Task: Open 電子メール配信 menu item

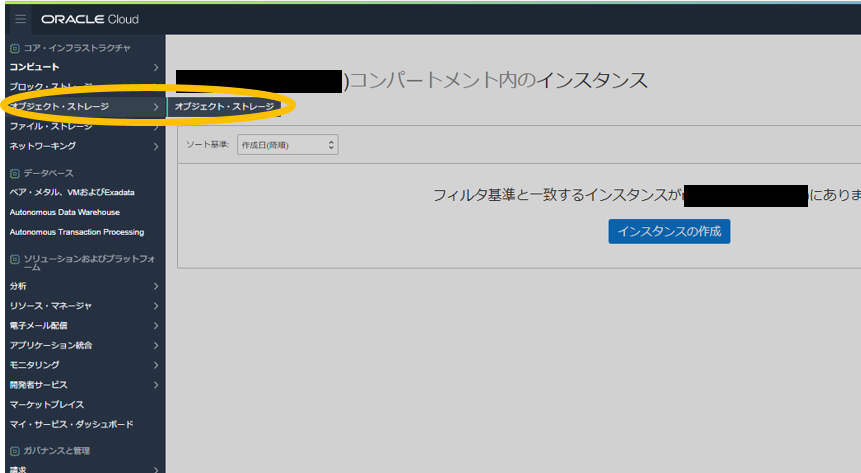Action: [x=38, y=326]
